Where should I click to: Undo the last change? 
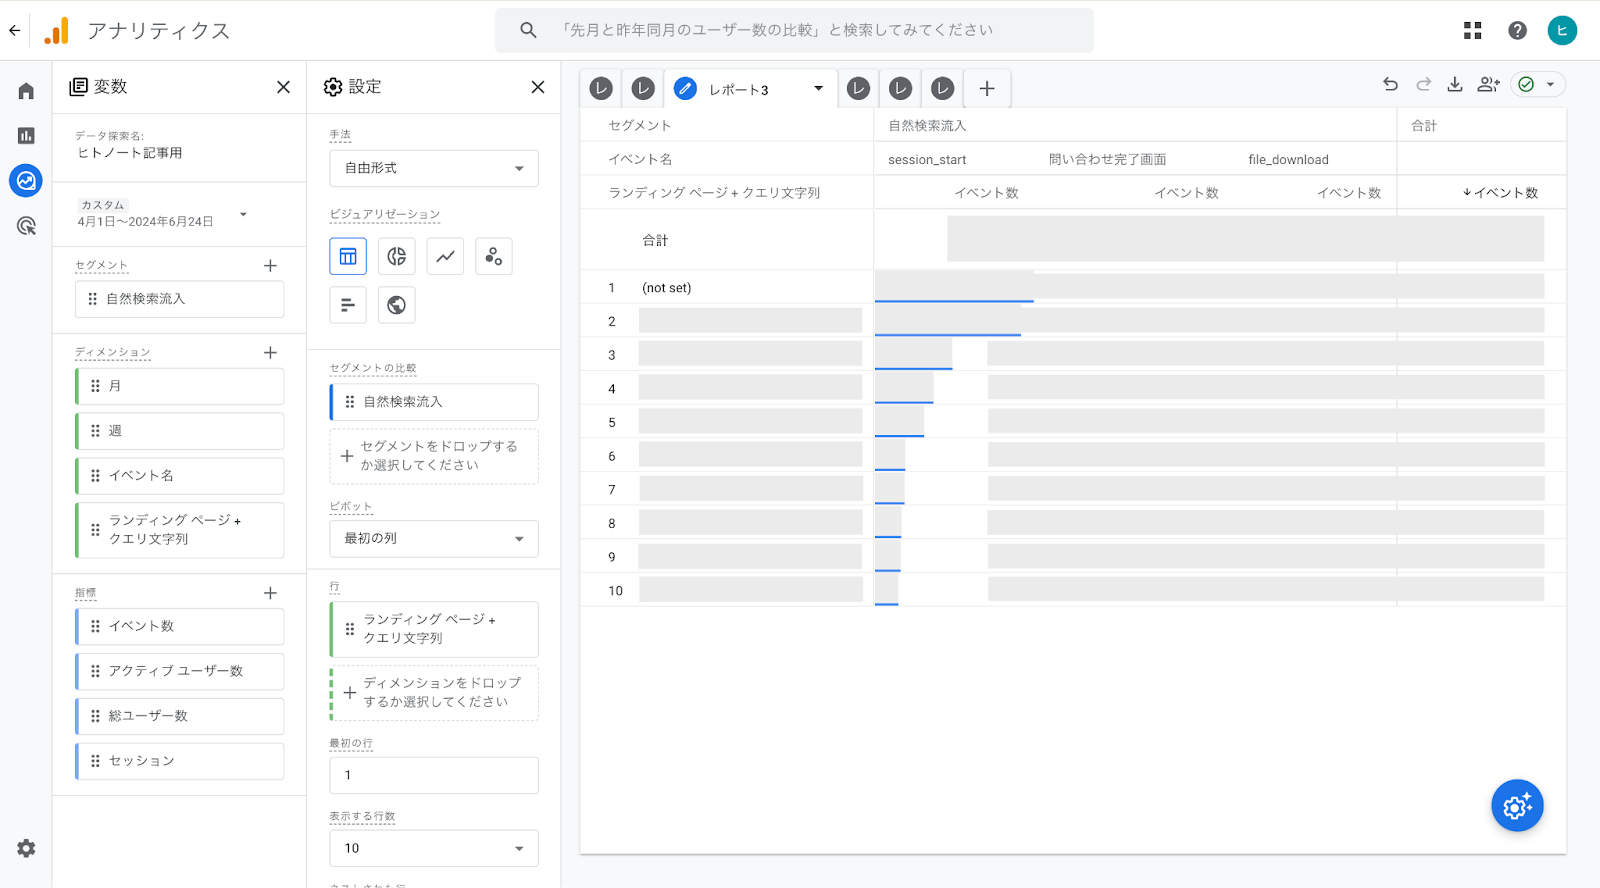(x=1390, y=84)
